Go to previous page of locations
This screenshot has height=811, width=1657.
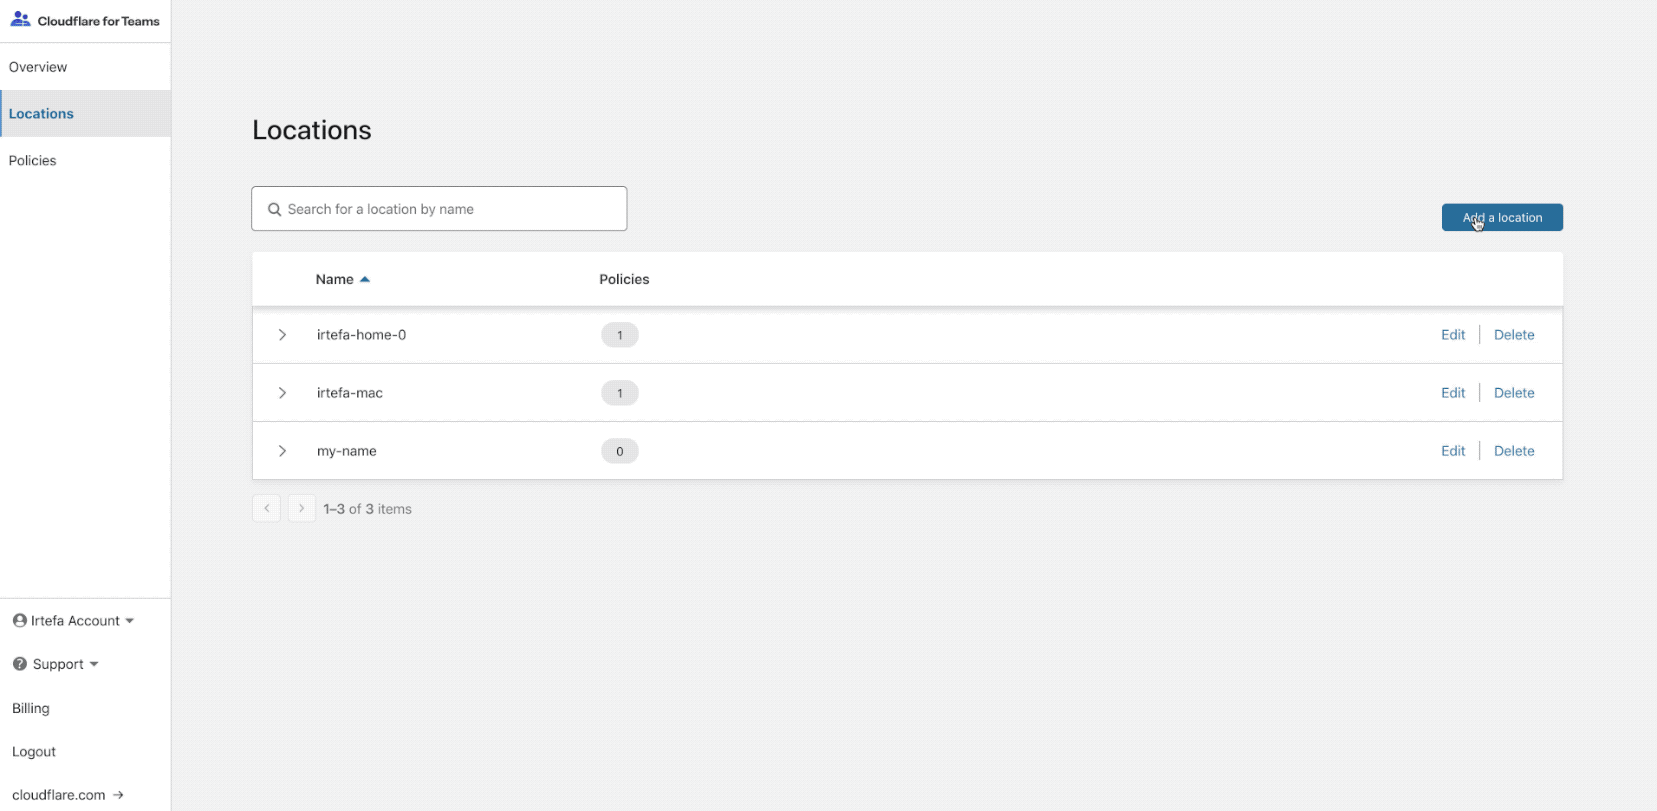[x=266, y=508]
